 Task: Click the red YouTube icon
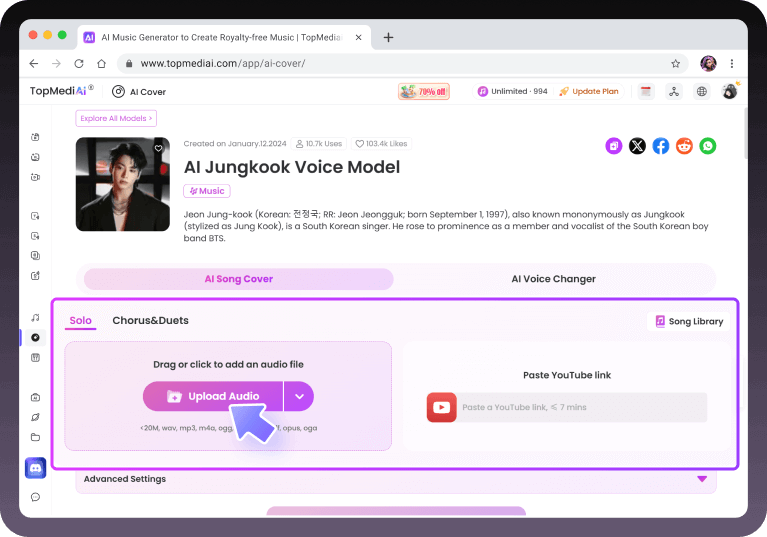(441, 407)
